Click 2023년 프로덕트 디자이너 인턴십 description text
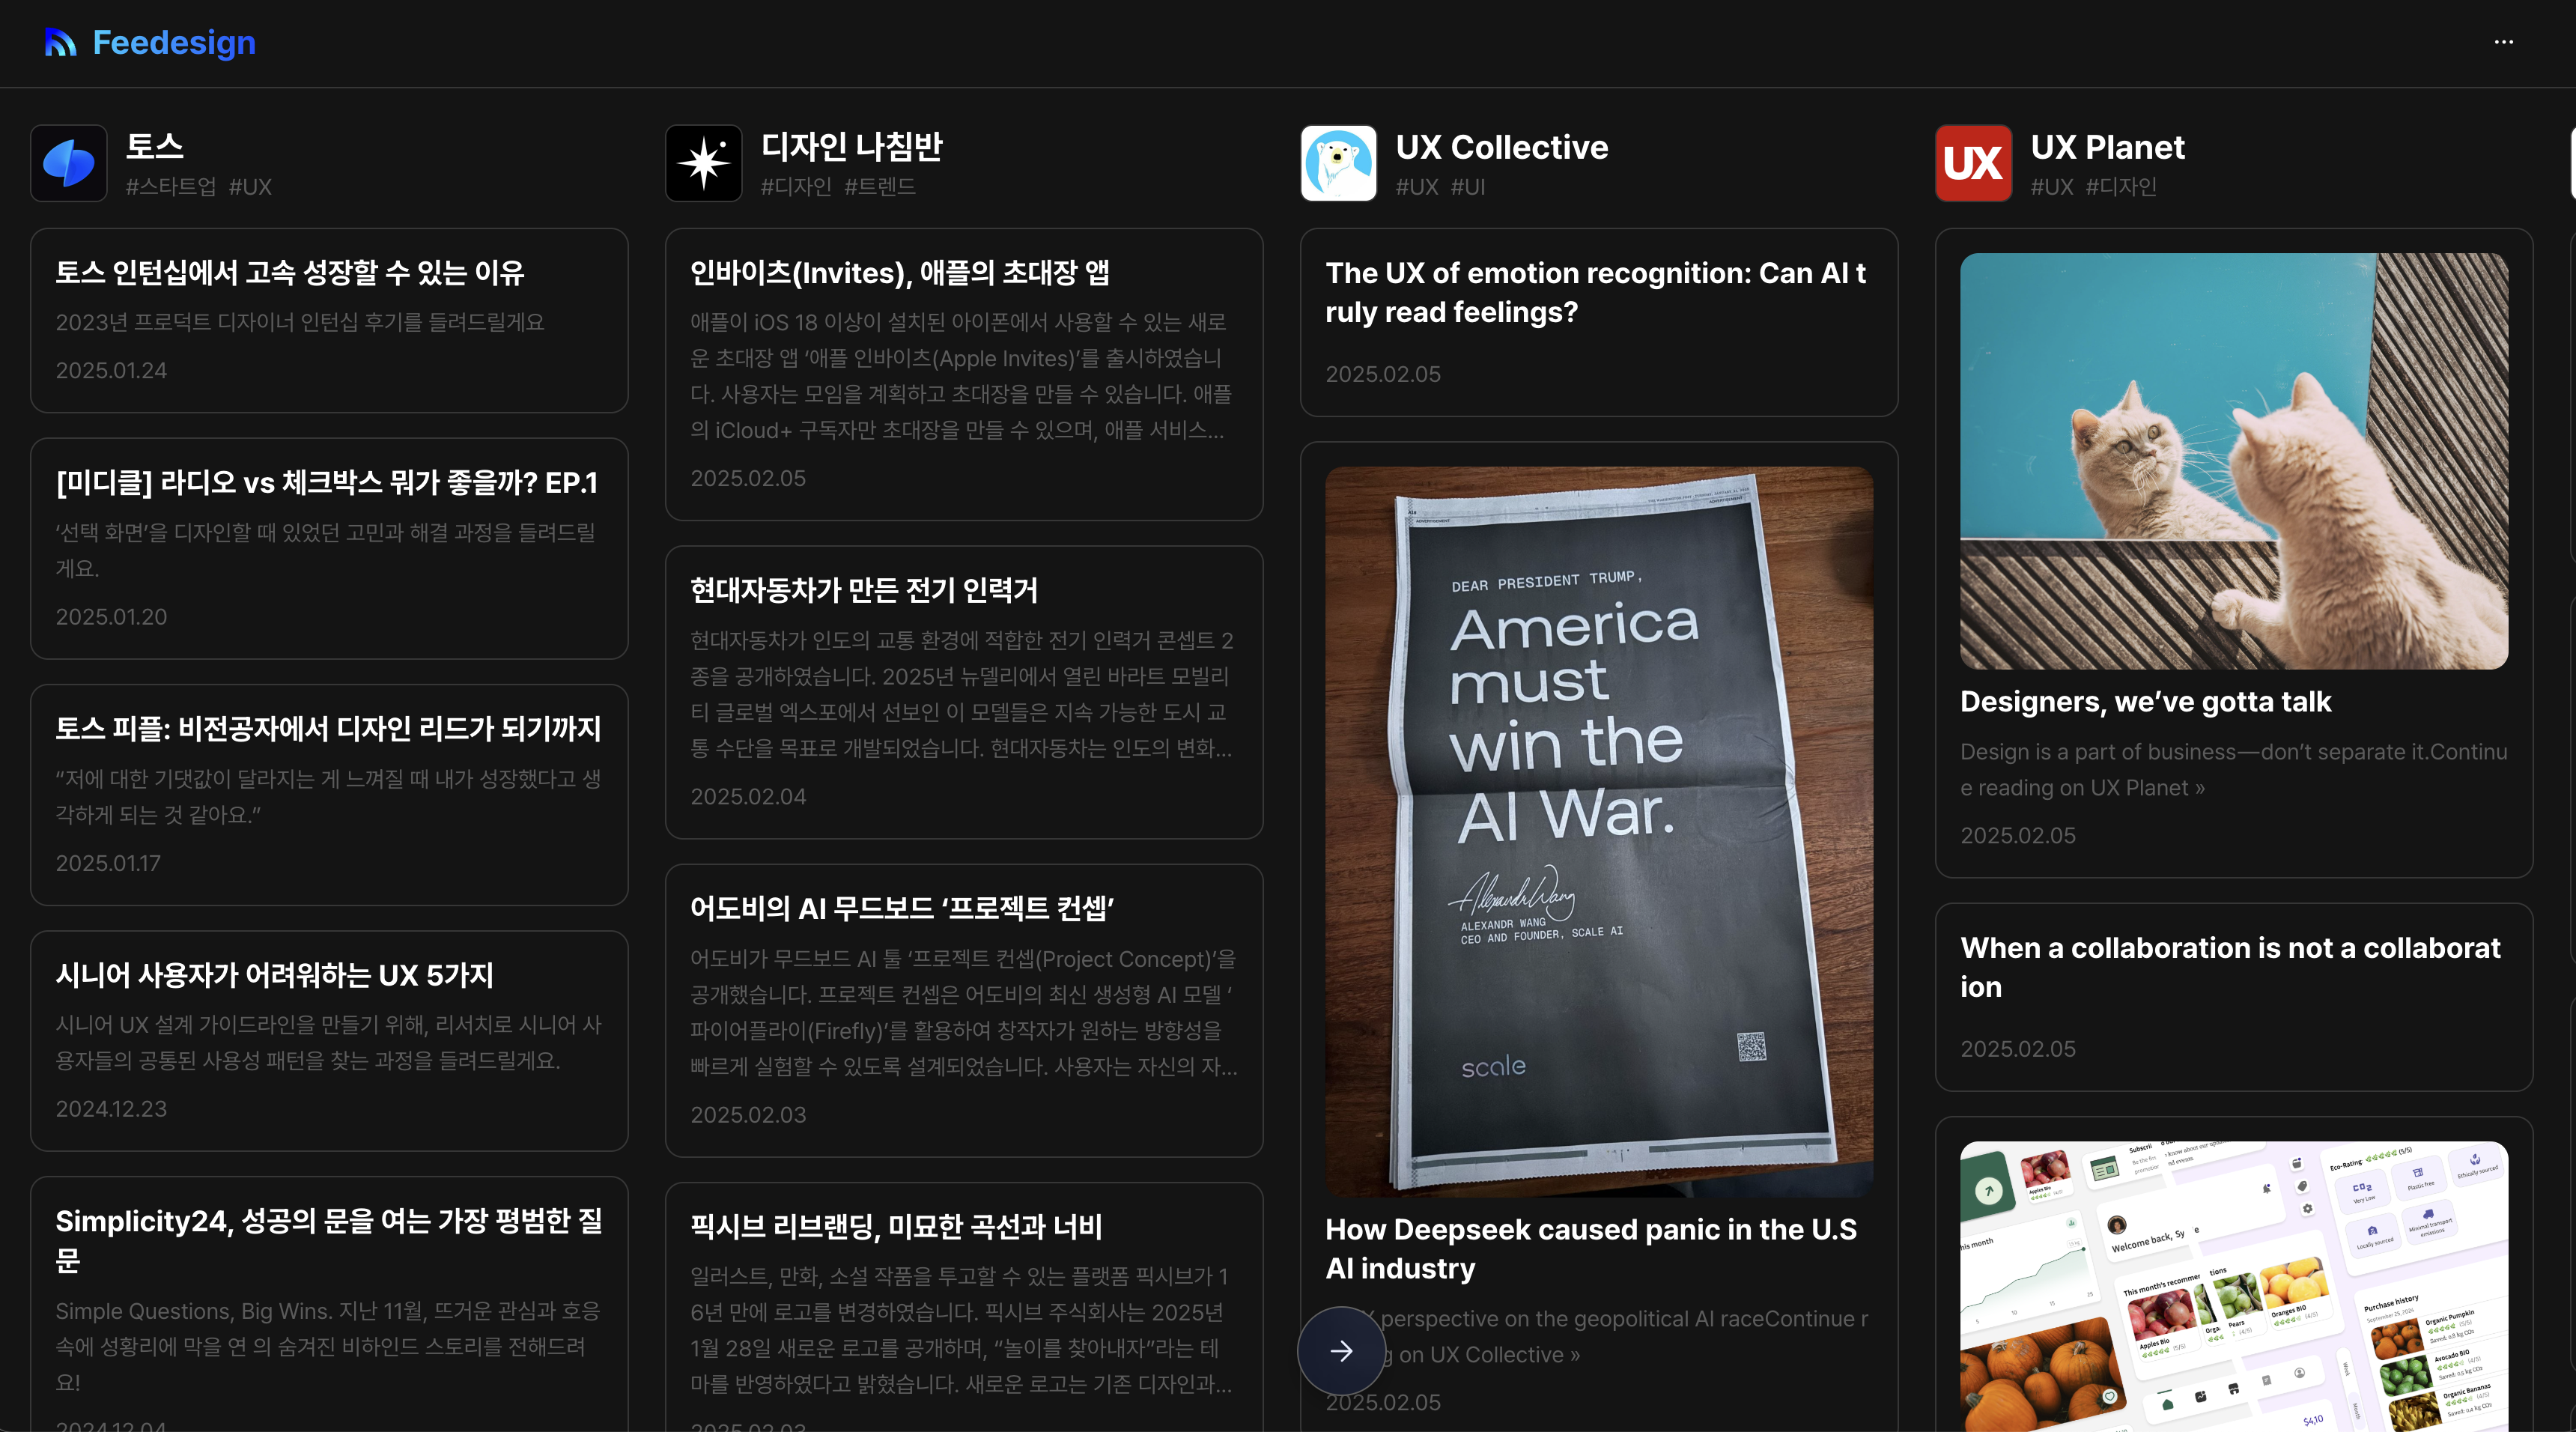Image resolution: width=2576 pixels, height=1432 pixels. coord(300,322)
